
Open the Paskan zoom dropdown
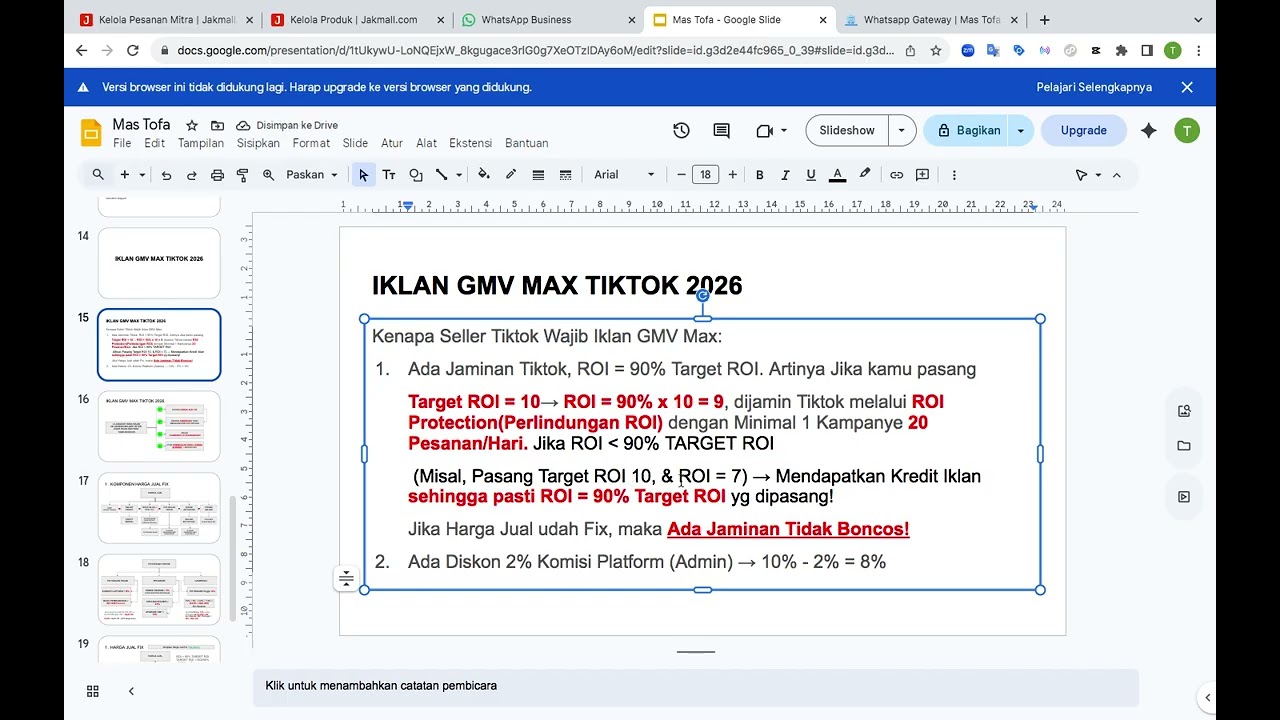(x=312, y=175)
